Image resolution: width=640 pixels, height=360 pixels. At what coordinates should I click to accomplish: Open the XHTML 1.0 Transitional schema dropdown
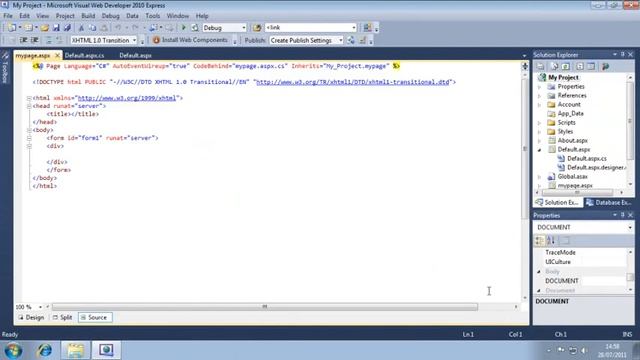tap(134, 40)
